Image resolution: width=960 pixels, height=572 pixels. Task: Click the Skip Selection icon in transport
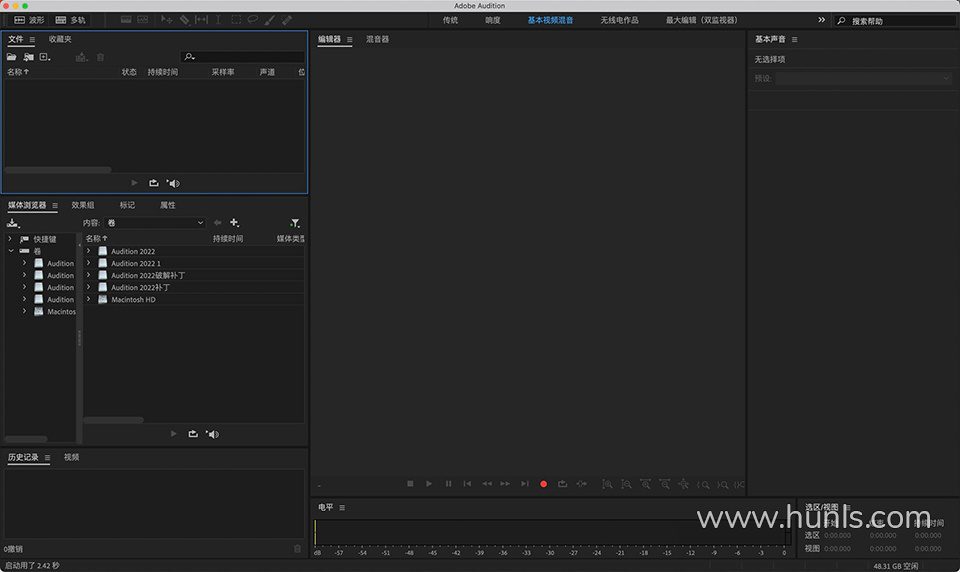[582, 484]
